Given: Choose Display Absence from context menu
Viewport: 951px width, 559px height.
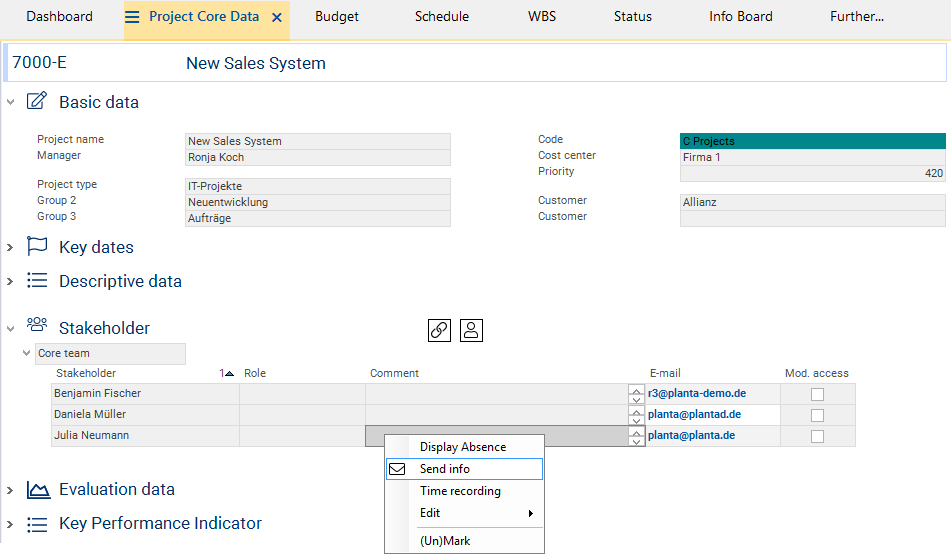Looking at the screenshot, I should click(x=465, y=447).
